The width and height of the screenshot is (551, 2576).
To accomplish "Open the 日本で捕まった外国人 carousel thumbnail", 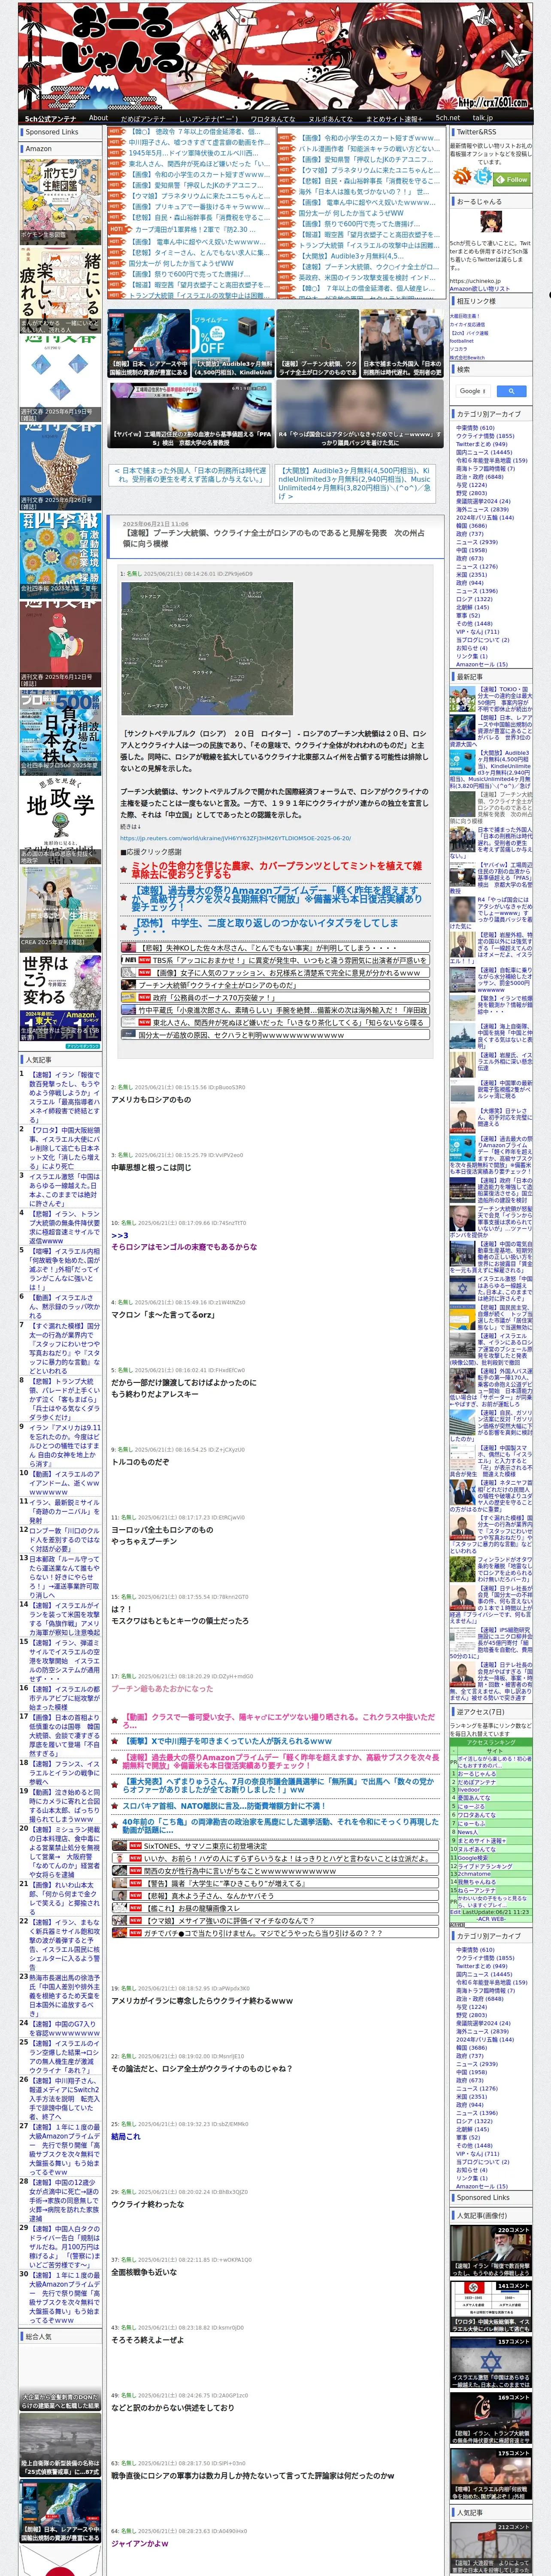I will (x=402, y=343).
